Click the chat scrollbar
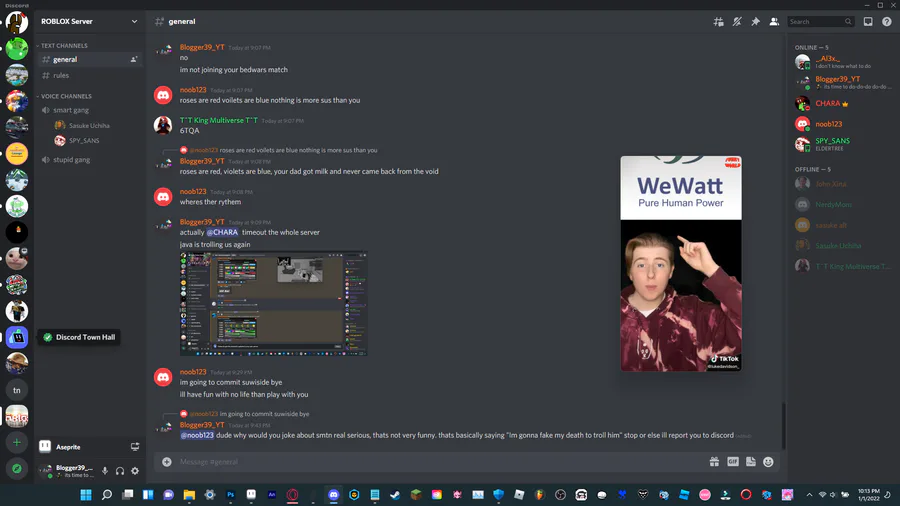Screen dimensions: 900x506 tap(783, 427)
